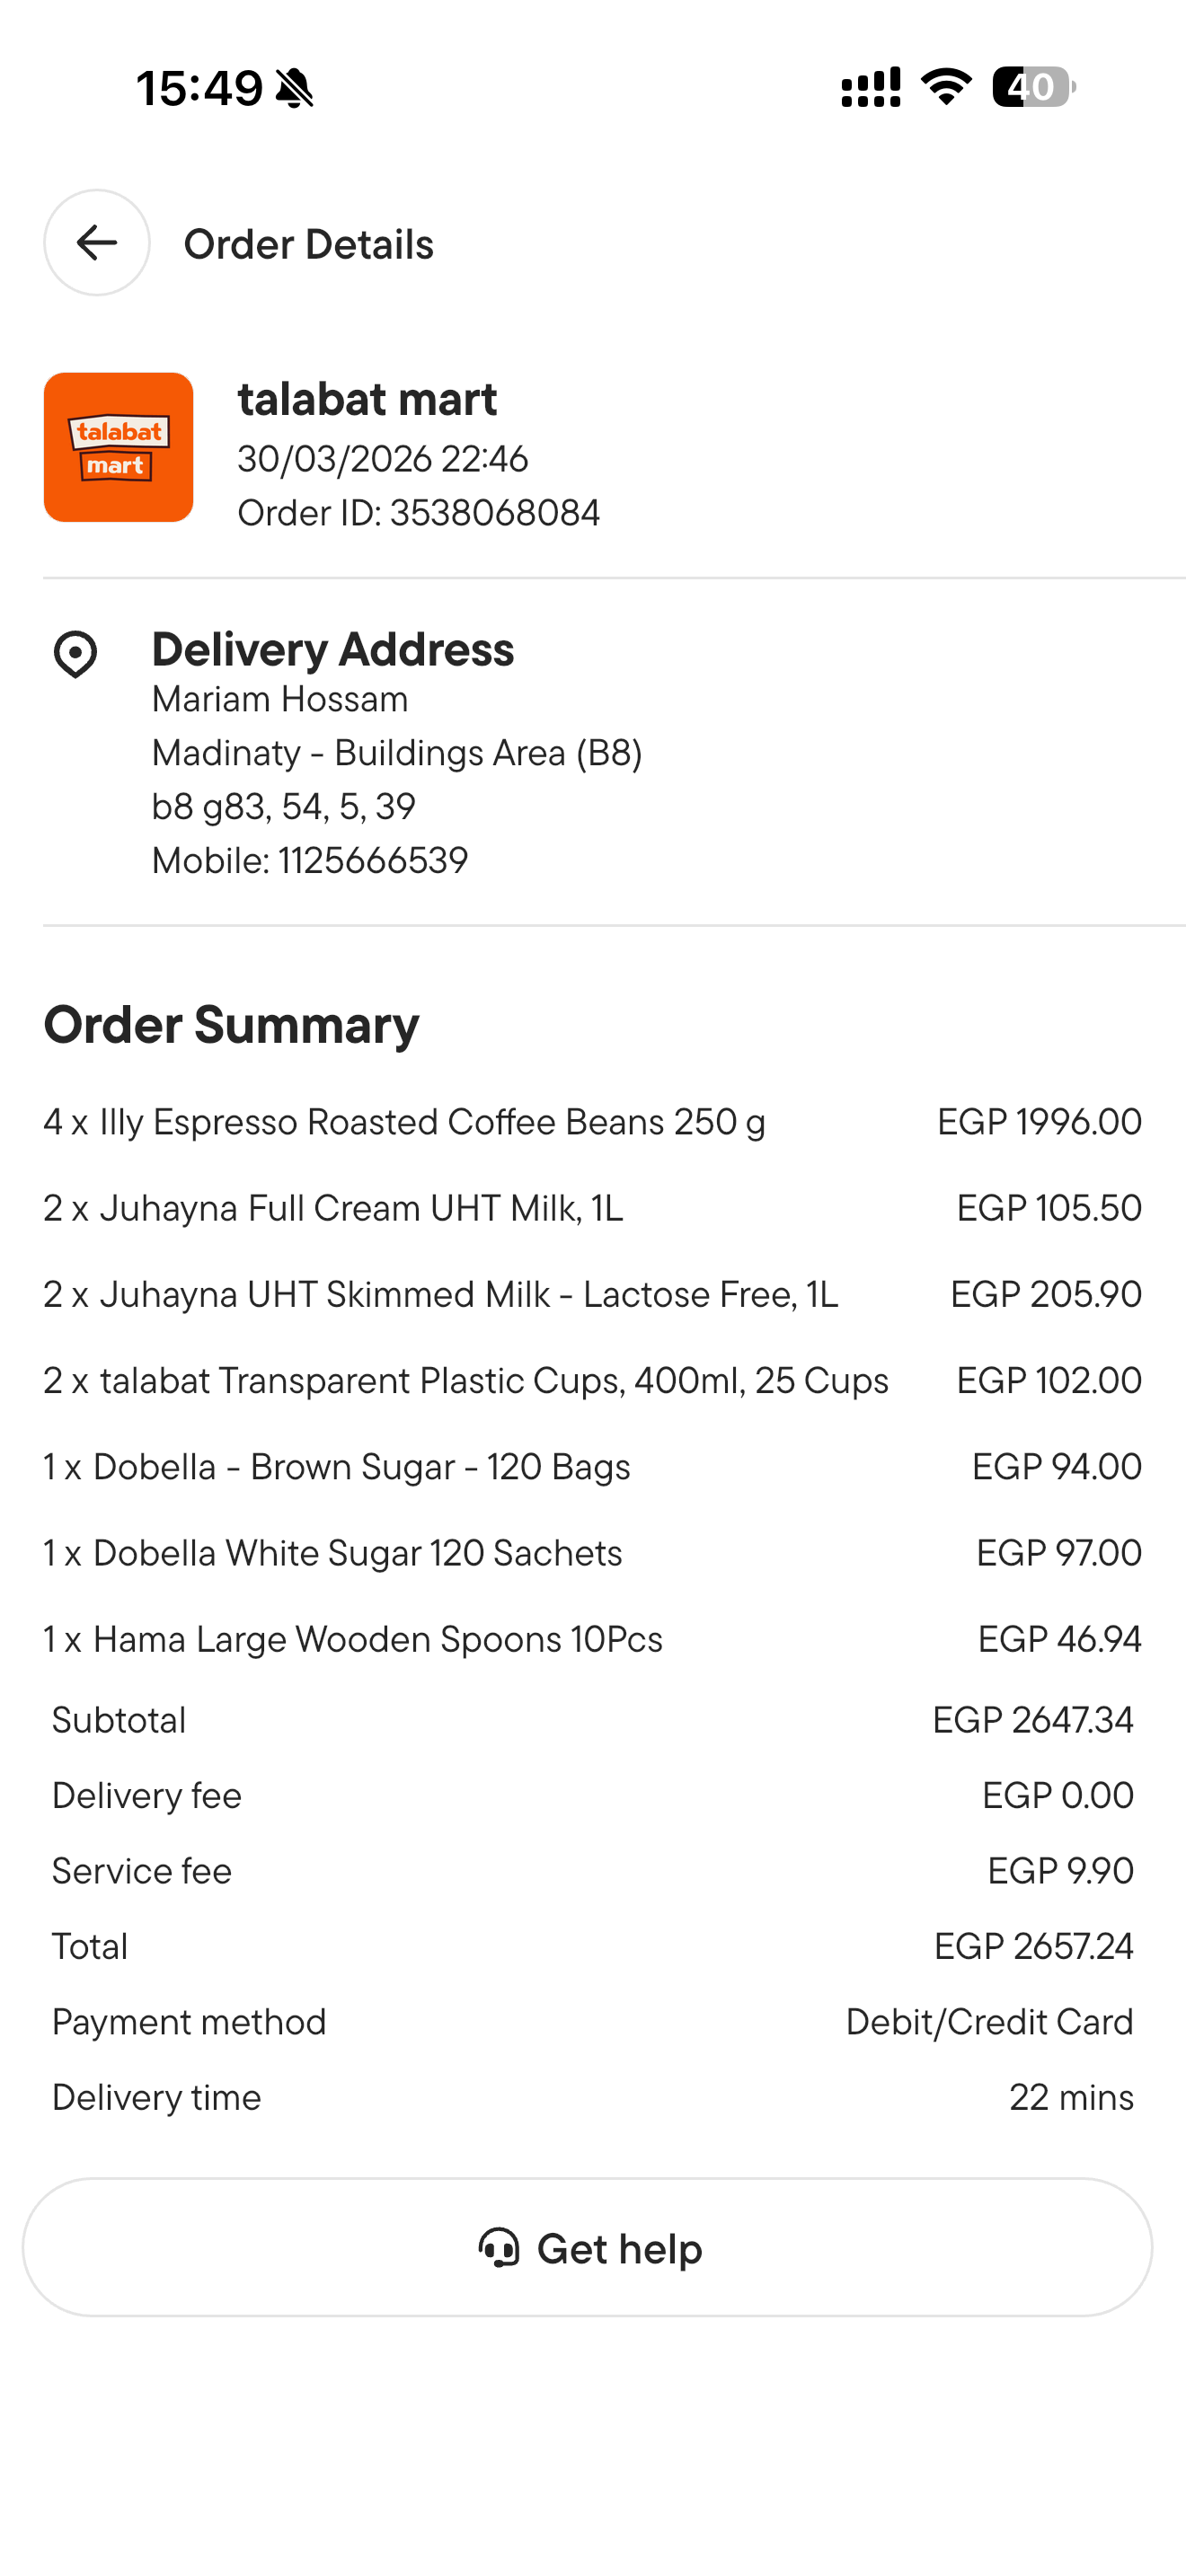The image size is (1186, 2576).
Task: Tap the talabat mart logo
Action: pos(118,447)
